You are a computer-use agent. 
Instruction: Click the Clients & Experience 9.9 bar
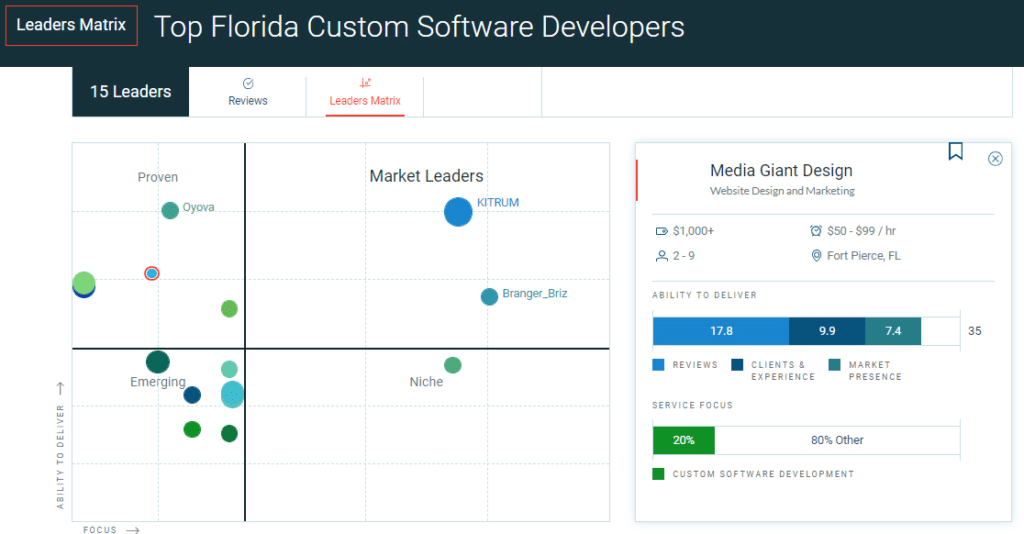pos(827,331)
